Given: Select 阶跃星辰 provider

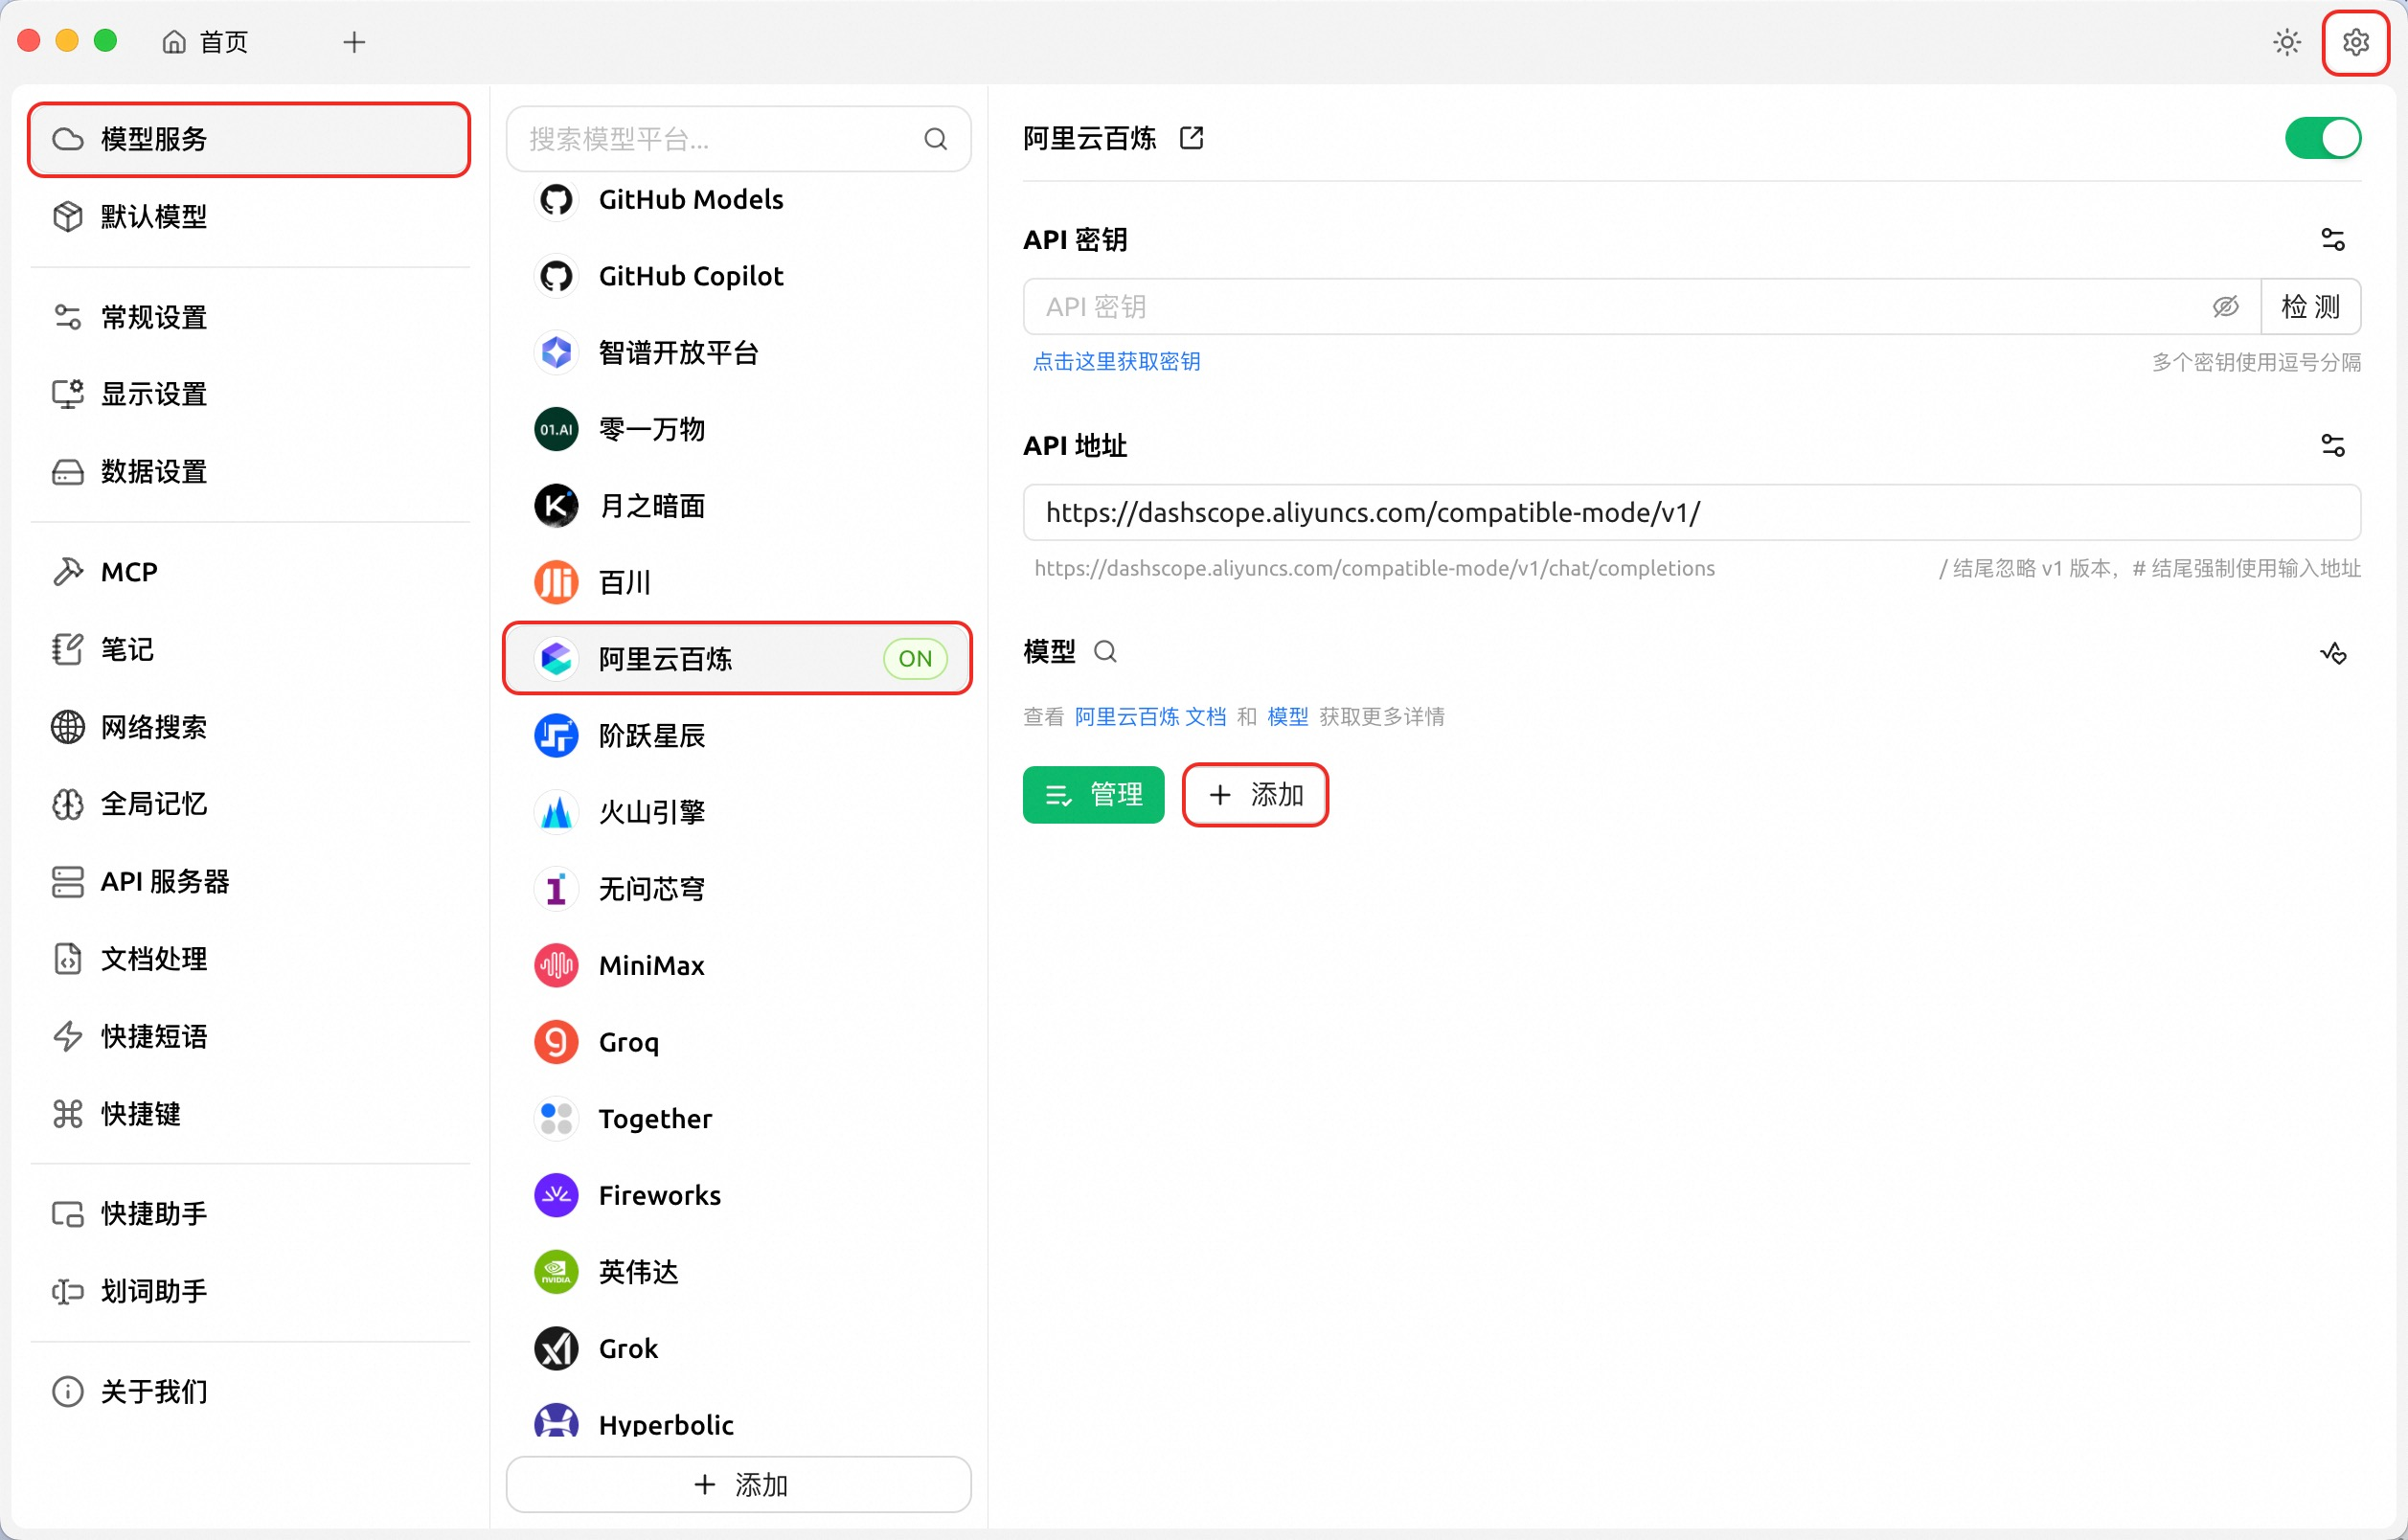Looking at the screenshot, I should (x=738, y=736).
